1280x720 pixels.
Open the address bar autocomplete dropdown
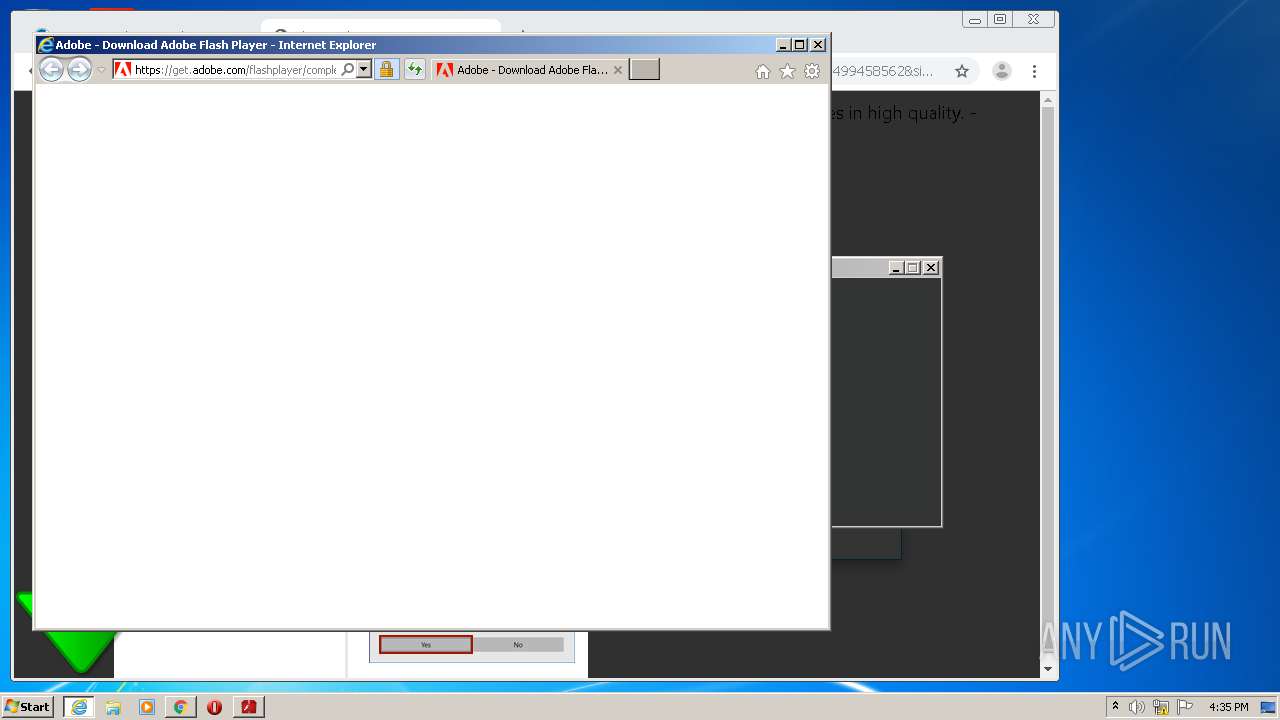(x=364, y=70)
